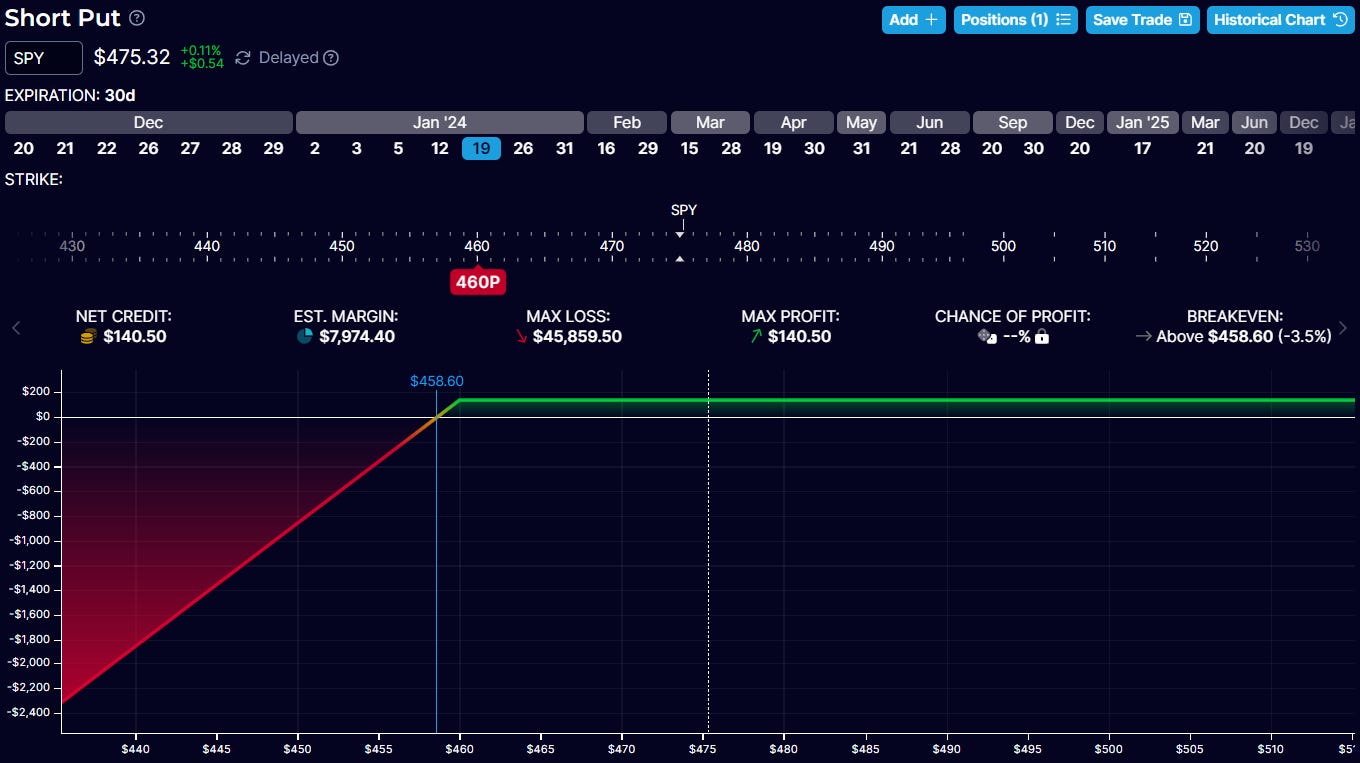
Task: Click the red down arrow beside Max Loss
Action: point(521,337)
